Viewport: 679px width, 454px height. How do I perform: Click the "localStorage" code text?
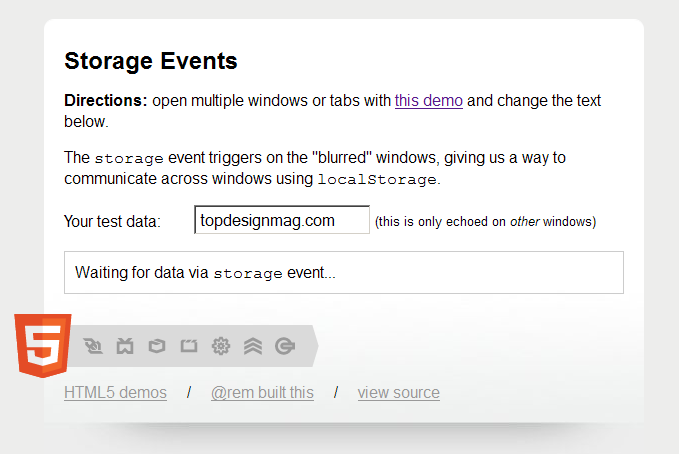377,180
